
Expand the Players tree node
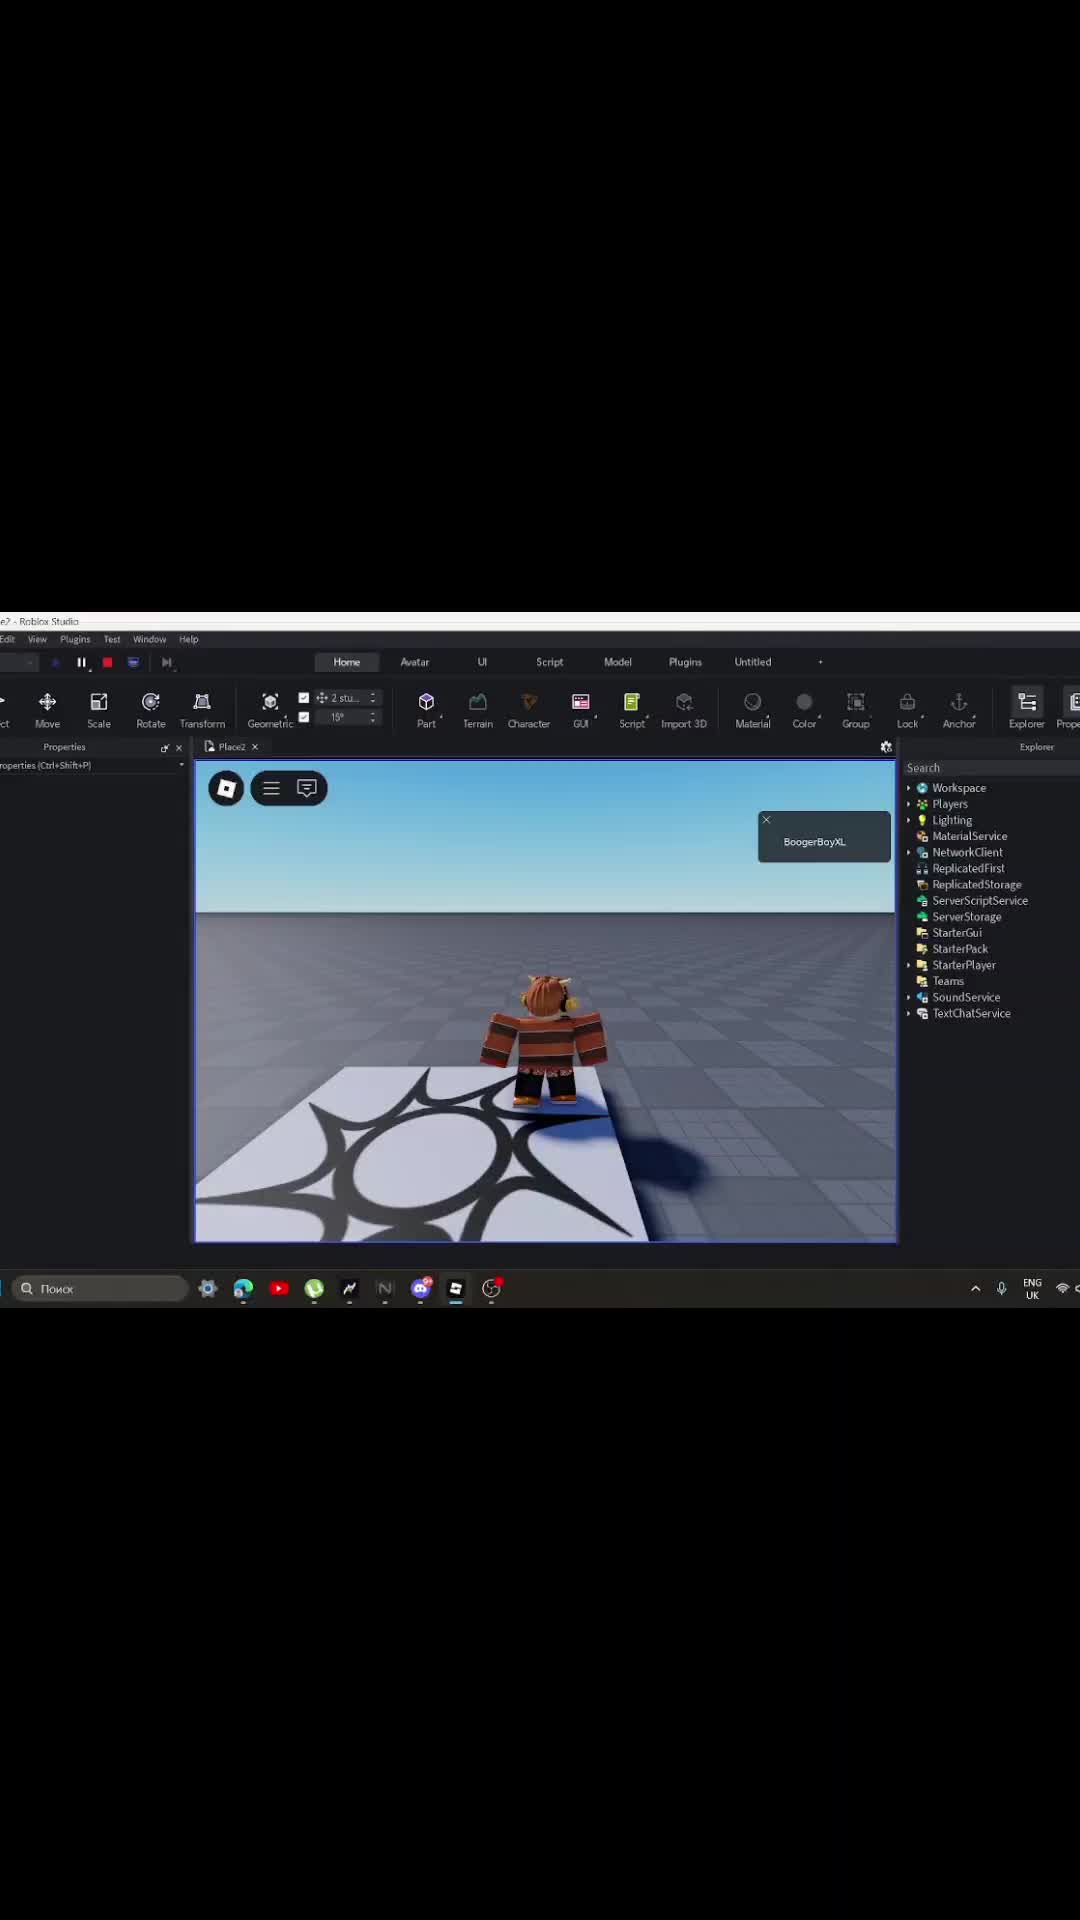[x=909, y=804]
